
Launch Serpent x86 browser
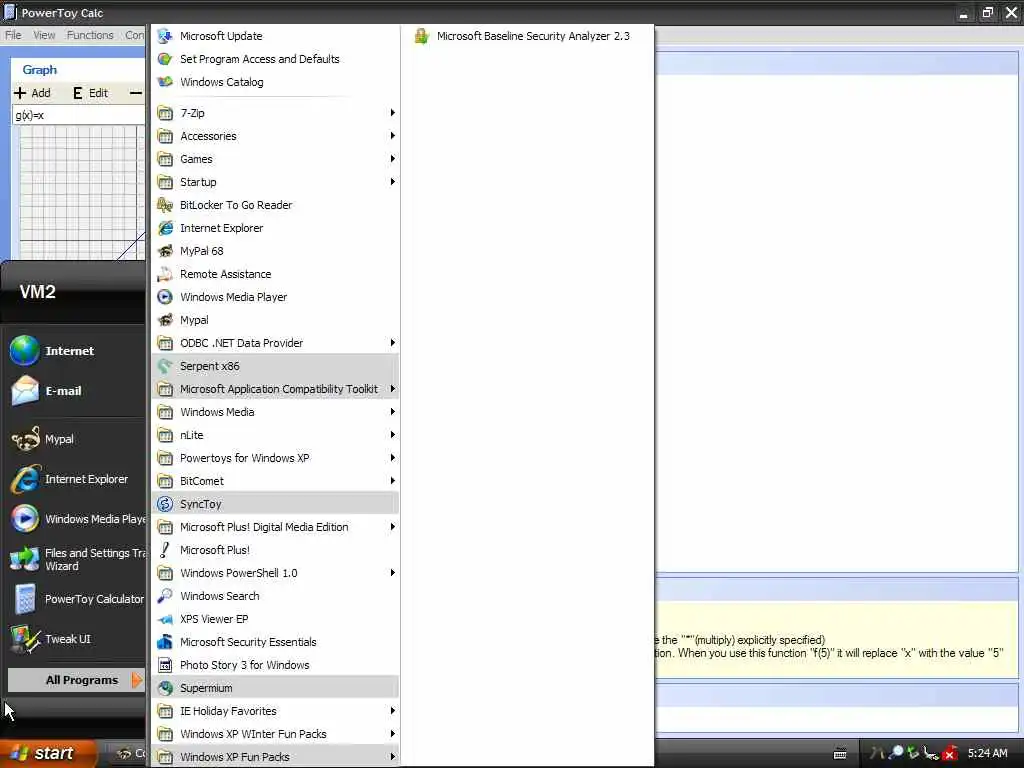click(275, 366)
